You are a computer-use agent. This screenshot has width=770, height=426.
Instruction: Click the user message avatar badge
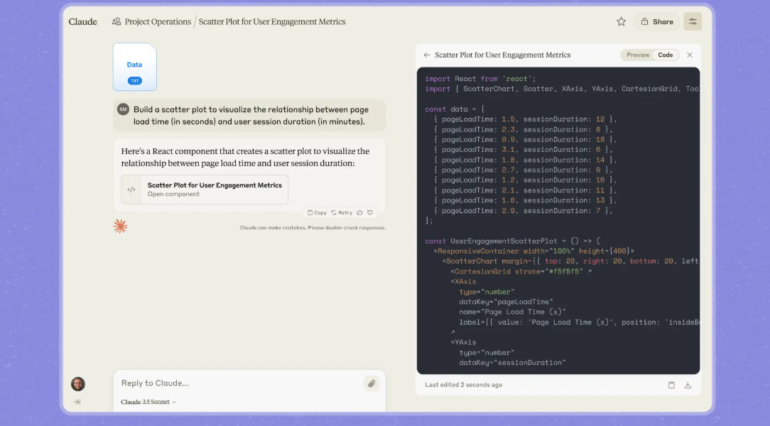click(x=123, y=109)
